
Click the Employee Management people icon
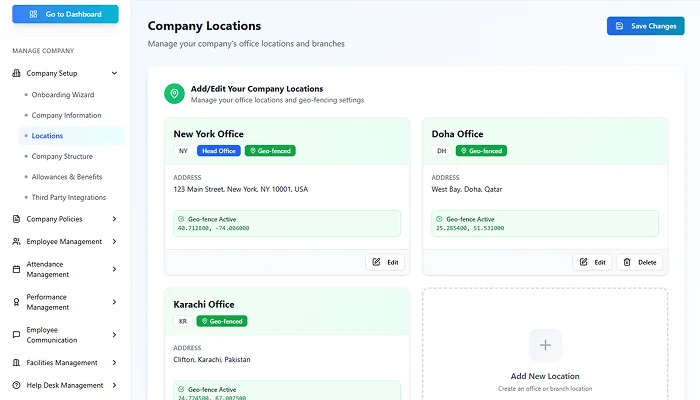[16, 241]
